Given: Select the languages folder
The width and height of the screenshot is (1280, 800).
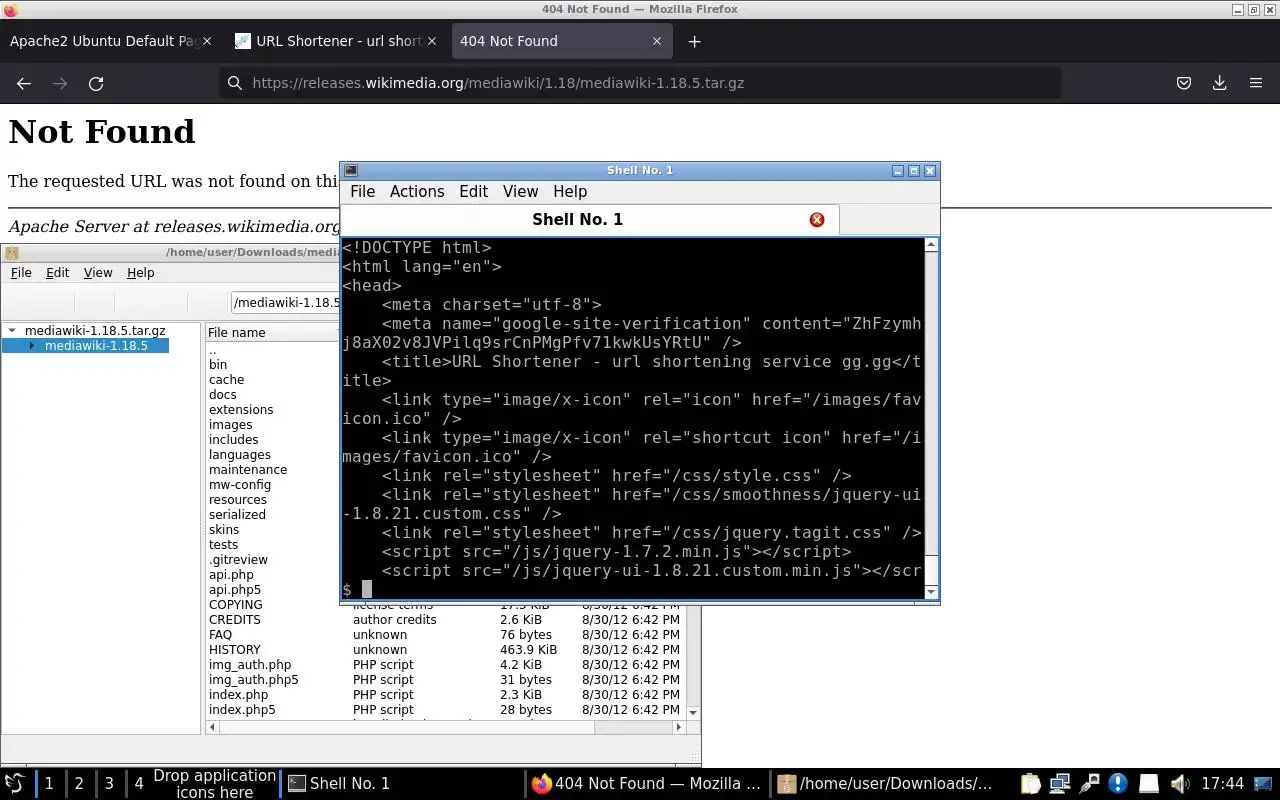Looking at the screenshot, I should click(240, 455).
